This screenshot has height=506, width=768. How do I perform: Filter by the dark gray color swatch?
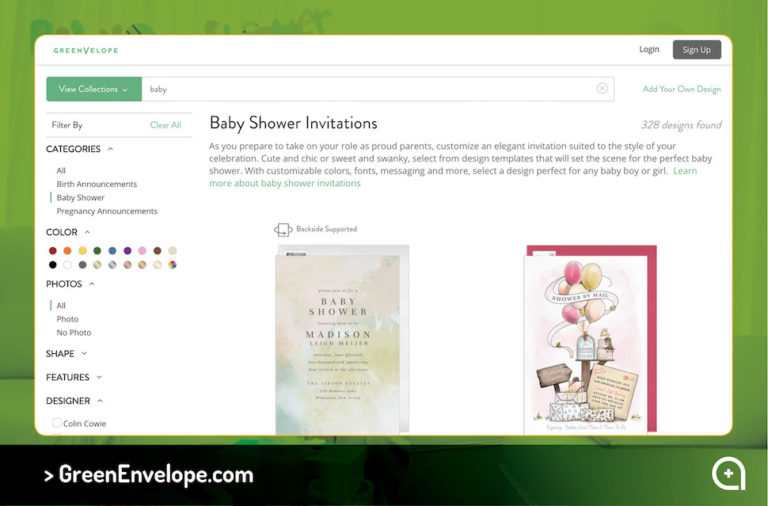(x=82, y=265)
